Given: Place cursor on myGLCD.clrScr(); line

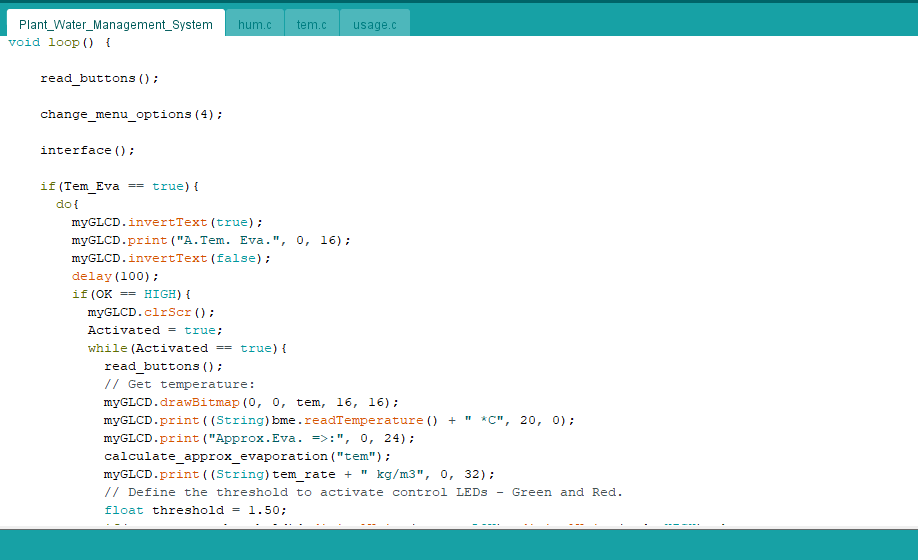Looking at the screenshot, I should click(151, 312).
